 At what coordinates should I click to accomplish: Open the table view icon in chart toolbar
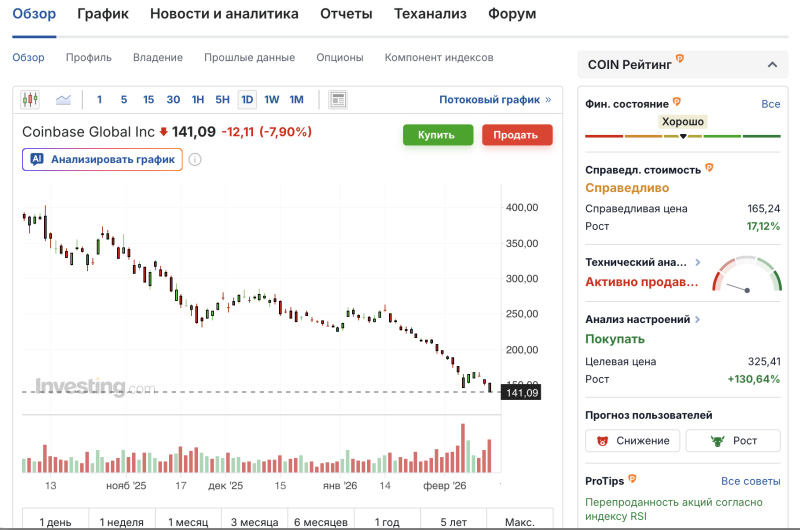click(338, 99)
